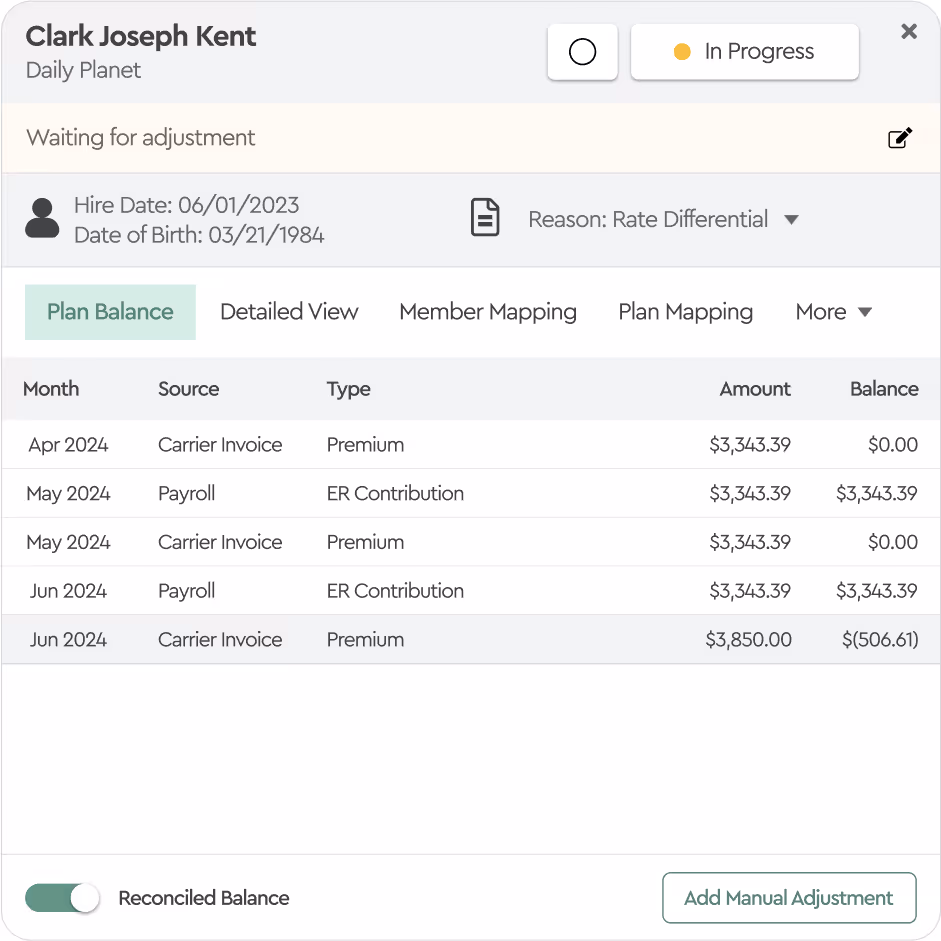941x941 pixels.
Task: Click the Add Manual Adjustment button
Action: (x=789, y=898)
